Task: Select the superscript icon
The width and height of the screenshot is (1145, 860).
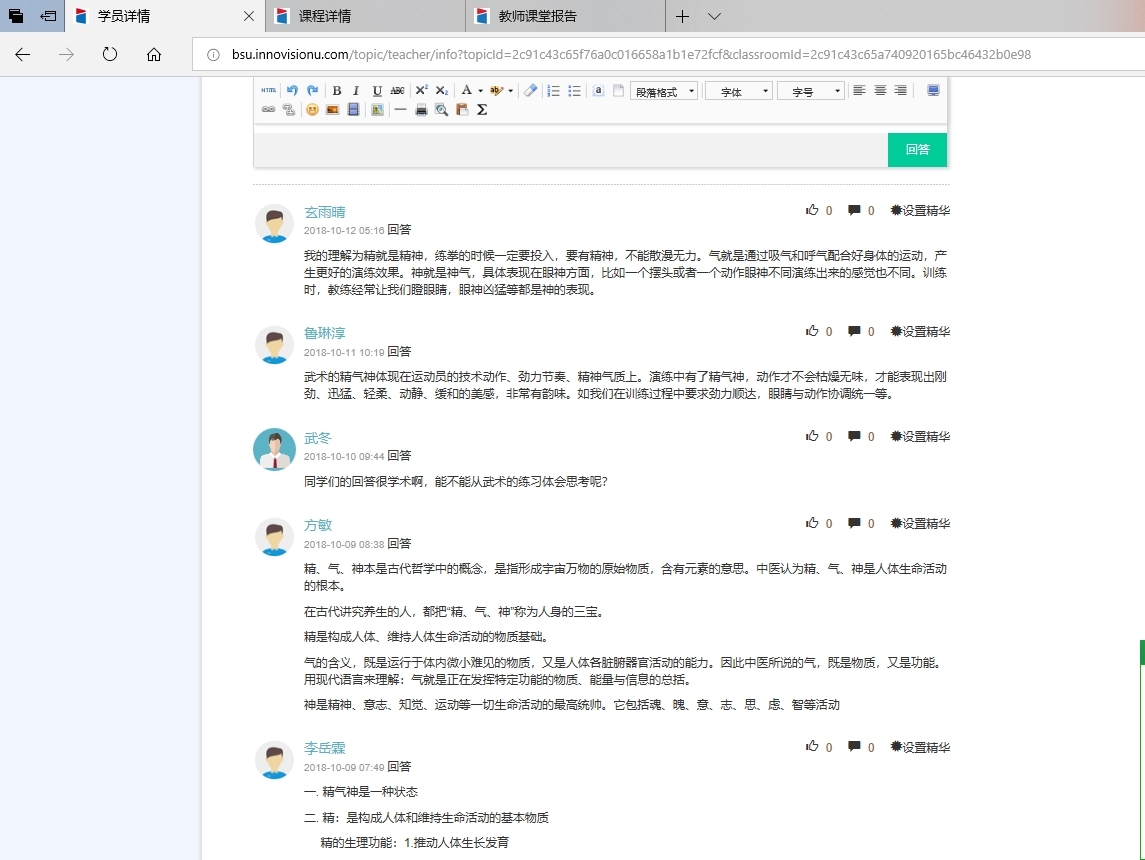Action: pyautogui.click(x=420, y=90)
